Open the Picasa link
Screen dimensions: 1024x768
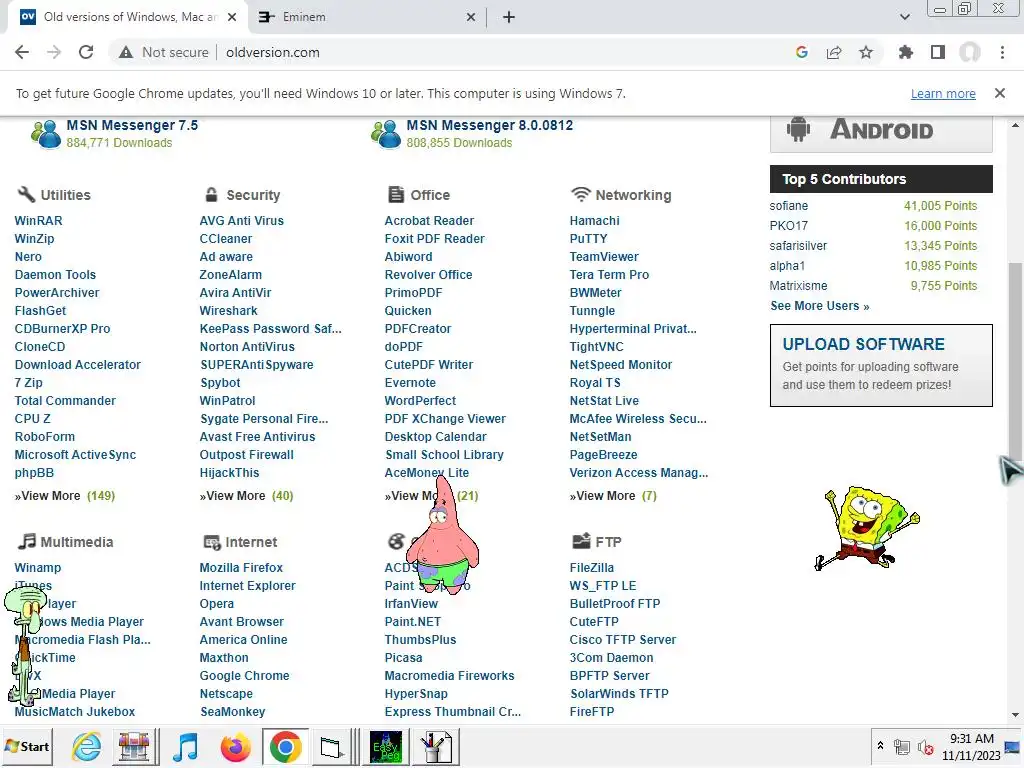(x=403, y=658)
